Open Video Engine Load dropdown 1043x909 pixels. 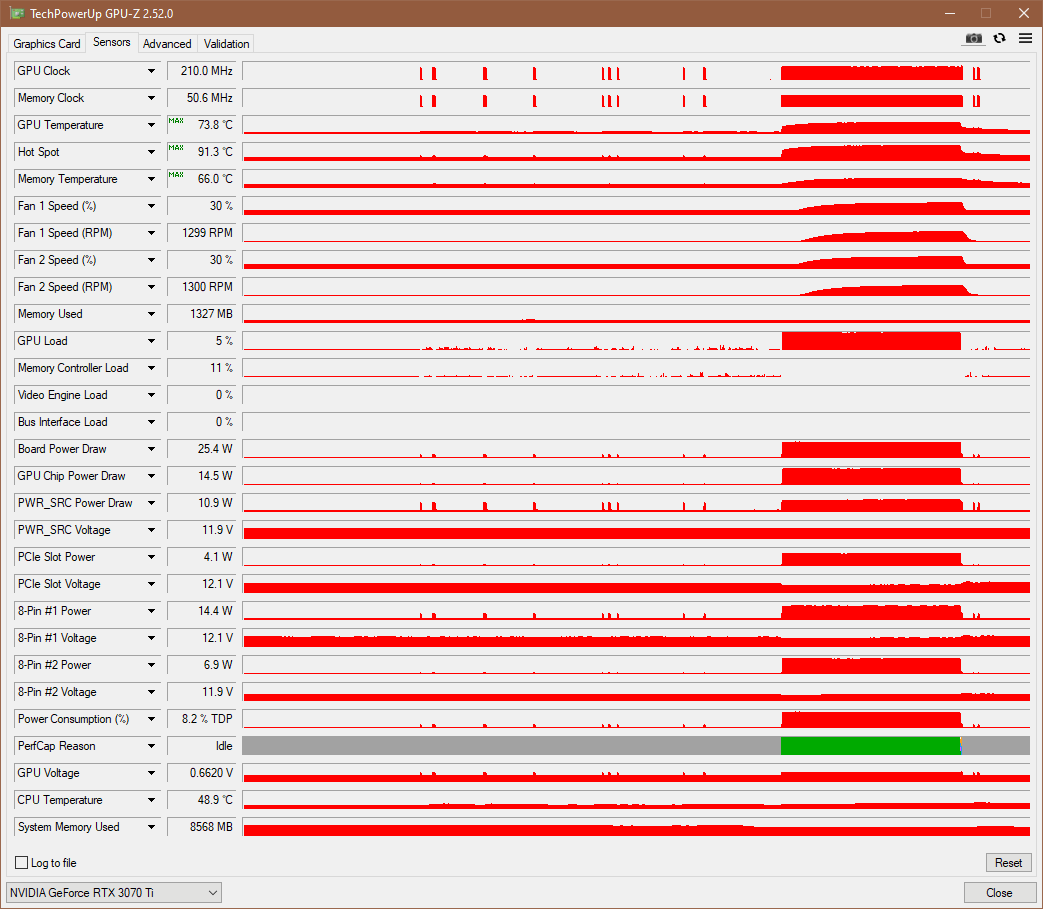(152, 395)
